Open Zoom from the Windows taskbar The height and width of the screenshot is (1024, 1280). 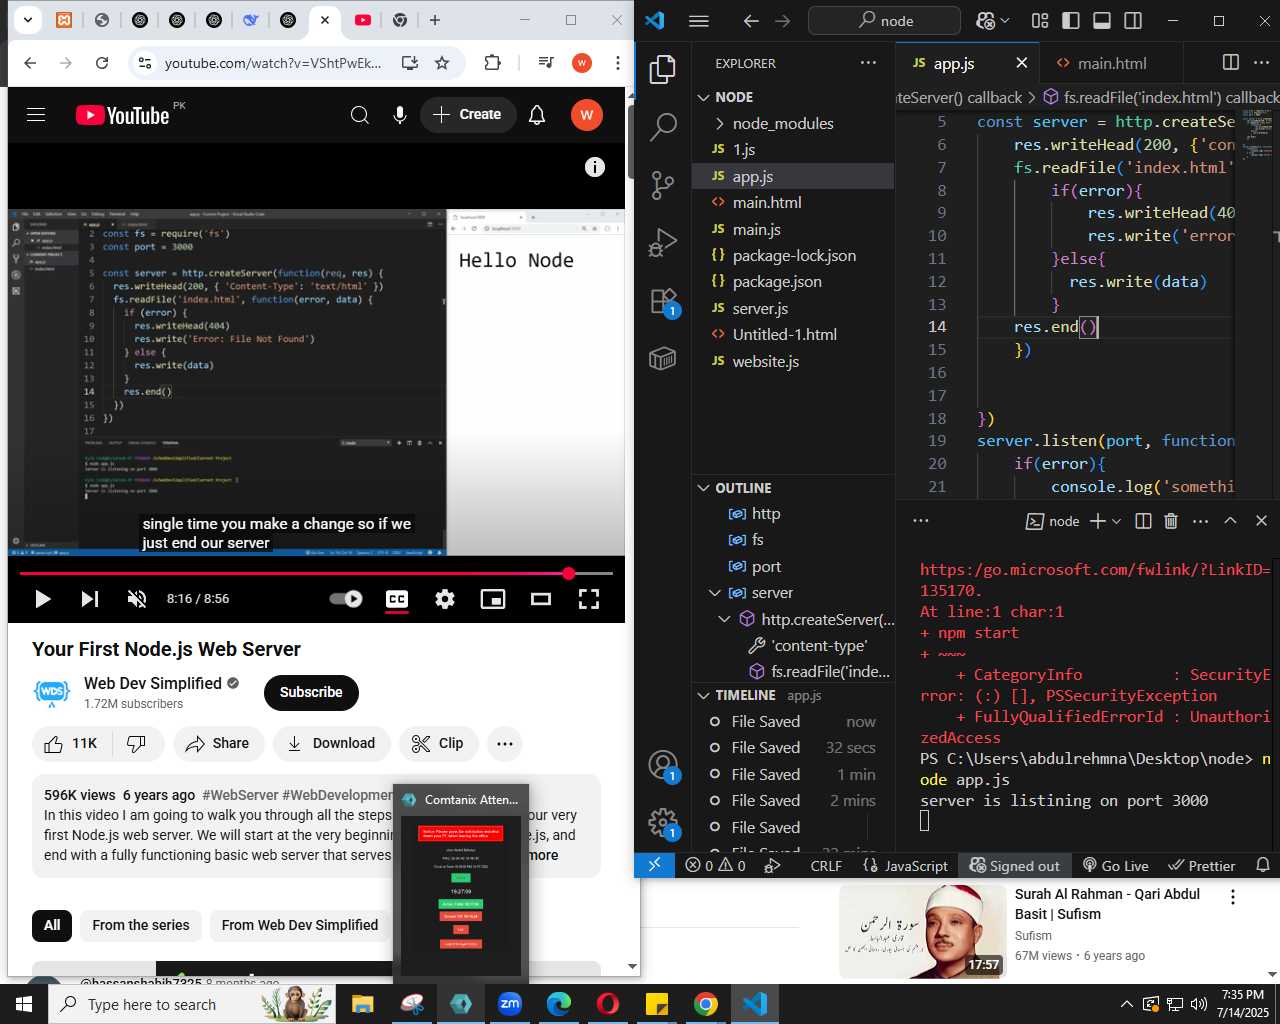click(510, 1004)
